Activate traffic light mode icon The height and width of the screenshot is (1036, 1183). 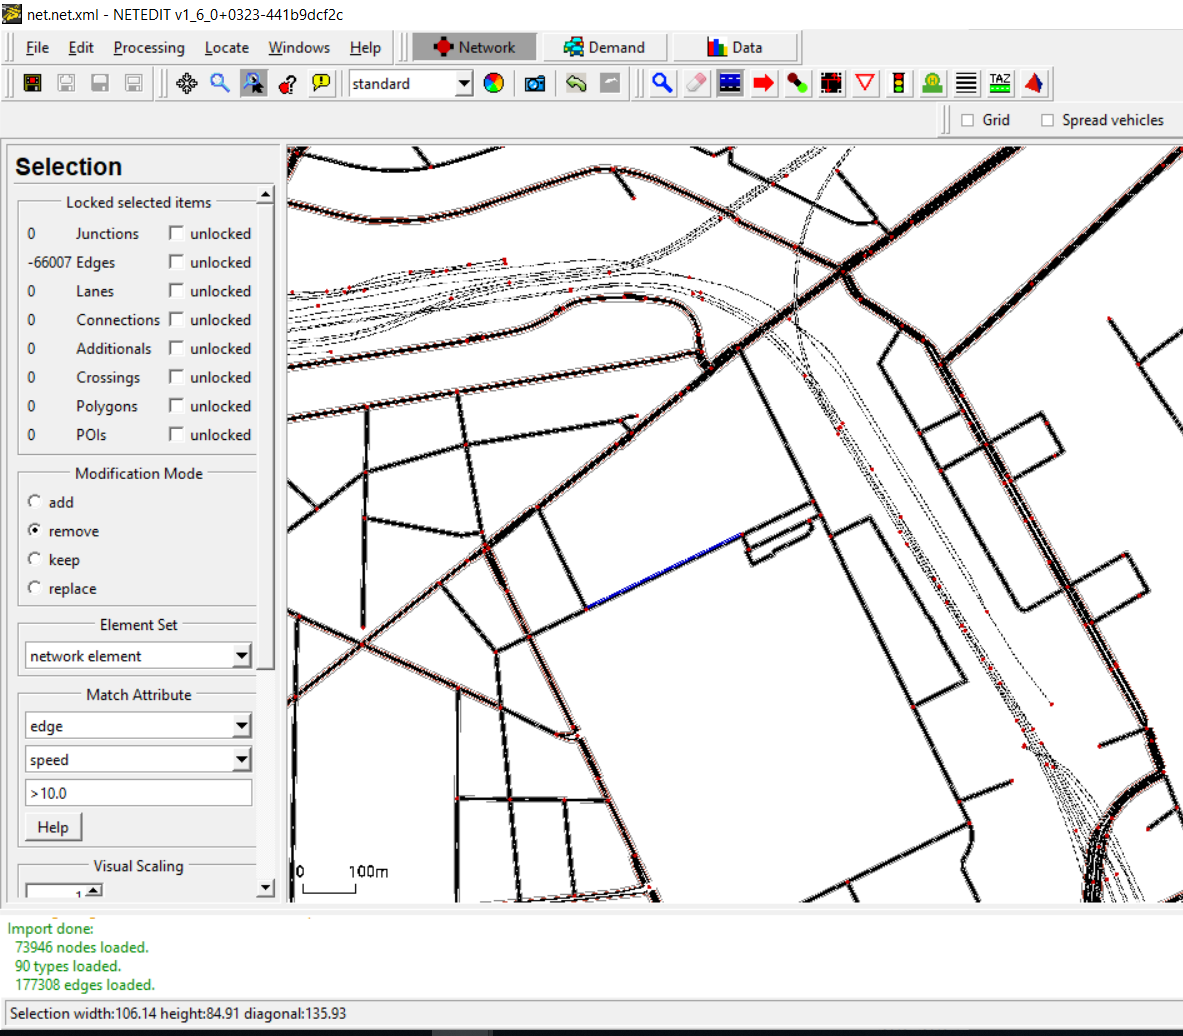(x=899, y=83)
